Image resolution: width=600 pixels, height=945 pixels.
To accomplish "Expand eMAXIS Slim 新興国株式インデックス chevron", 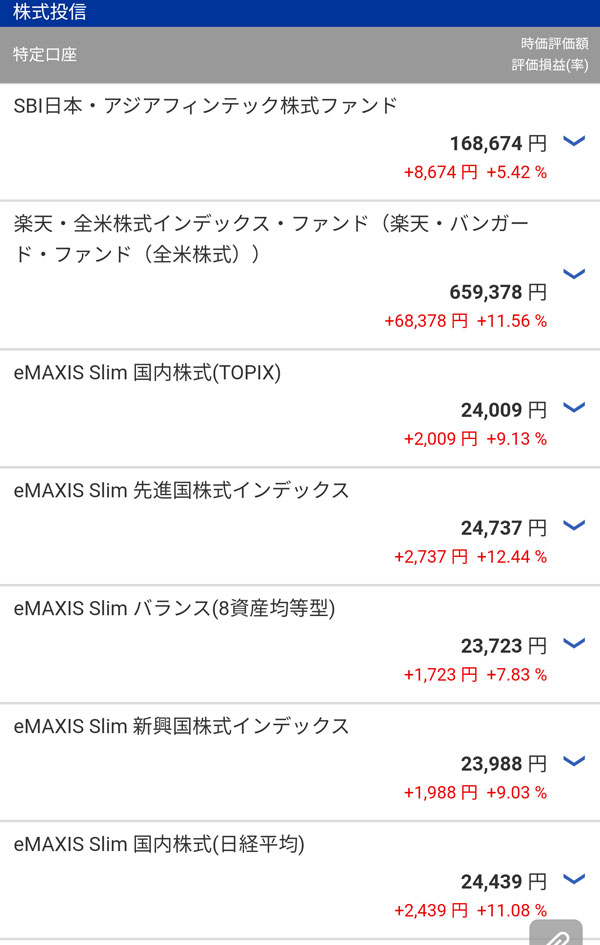I will click(574, 761).
